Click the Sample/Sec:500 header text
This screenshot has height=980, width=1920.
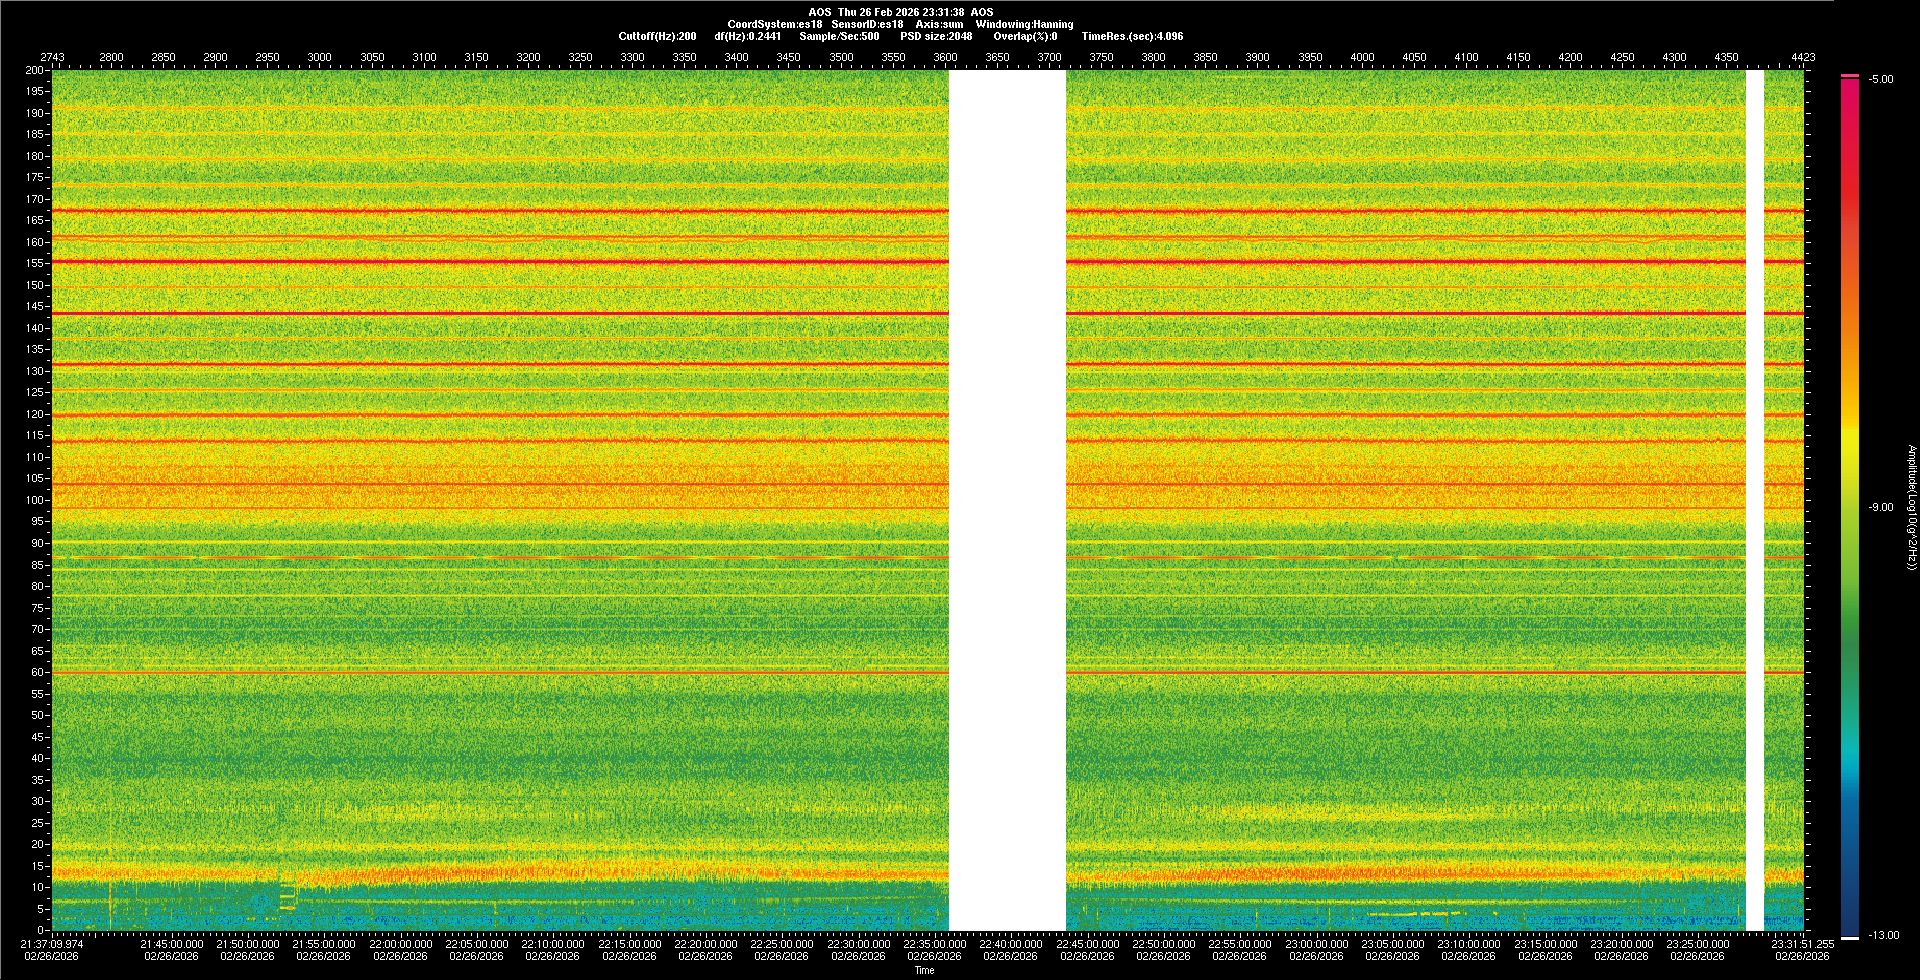[x=839, y=36]
